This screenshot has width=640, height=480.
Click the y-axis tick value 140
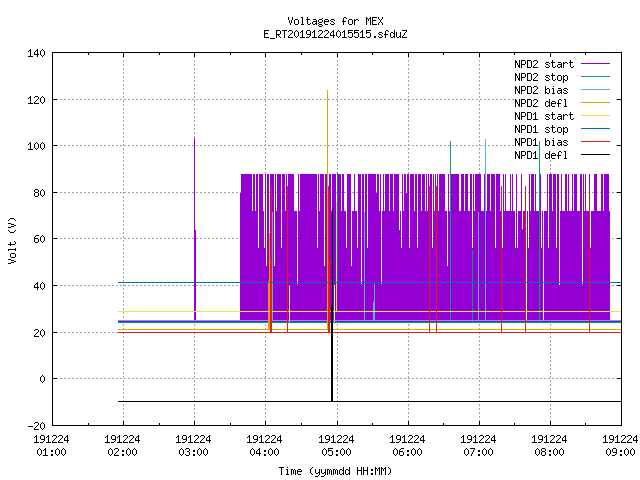click(x=36, y=53)
